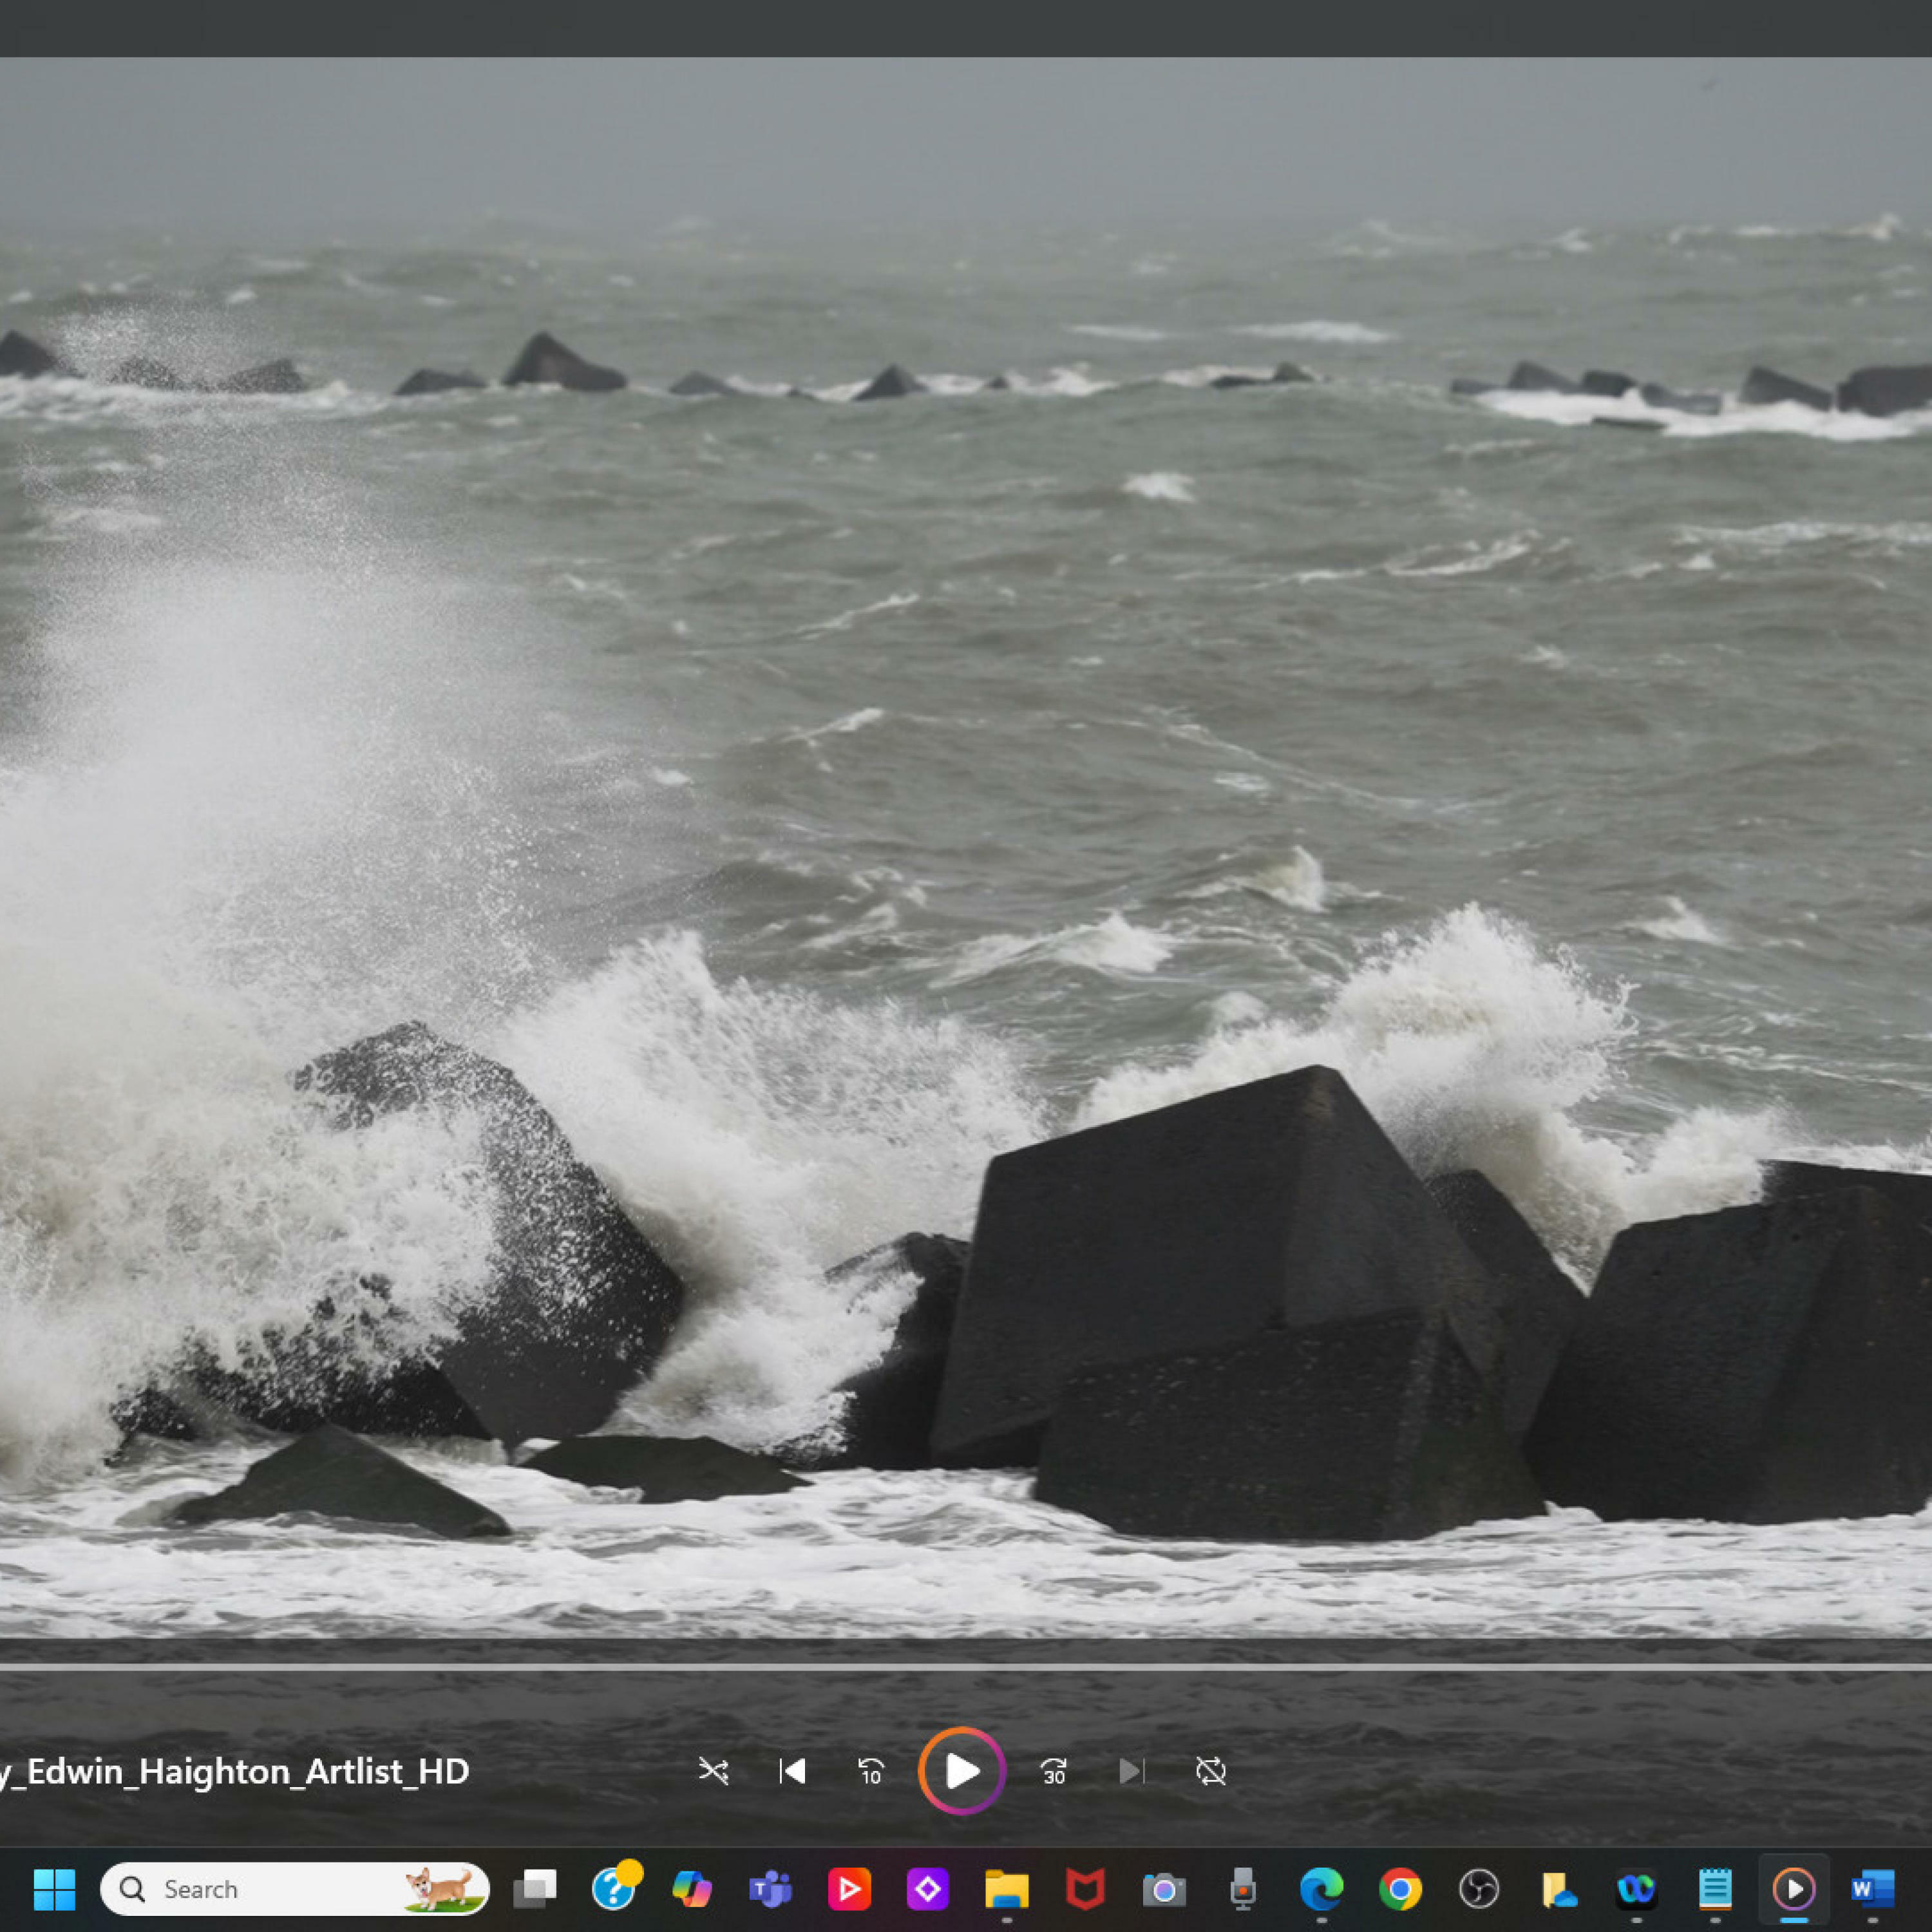The image size is (1932, 1932).
Task: Open OBS Studio from taskbar
Action: pyautogui.click(x=1478, y=1889)
